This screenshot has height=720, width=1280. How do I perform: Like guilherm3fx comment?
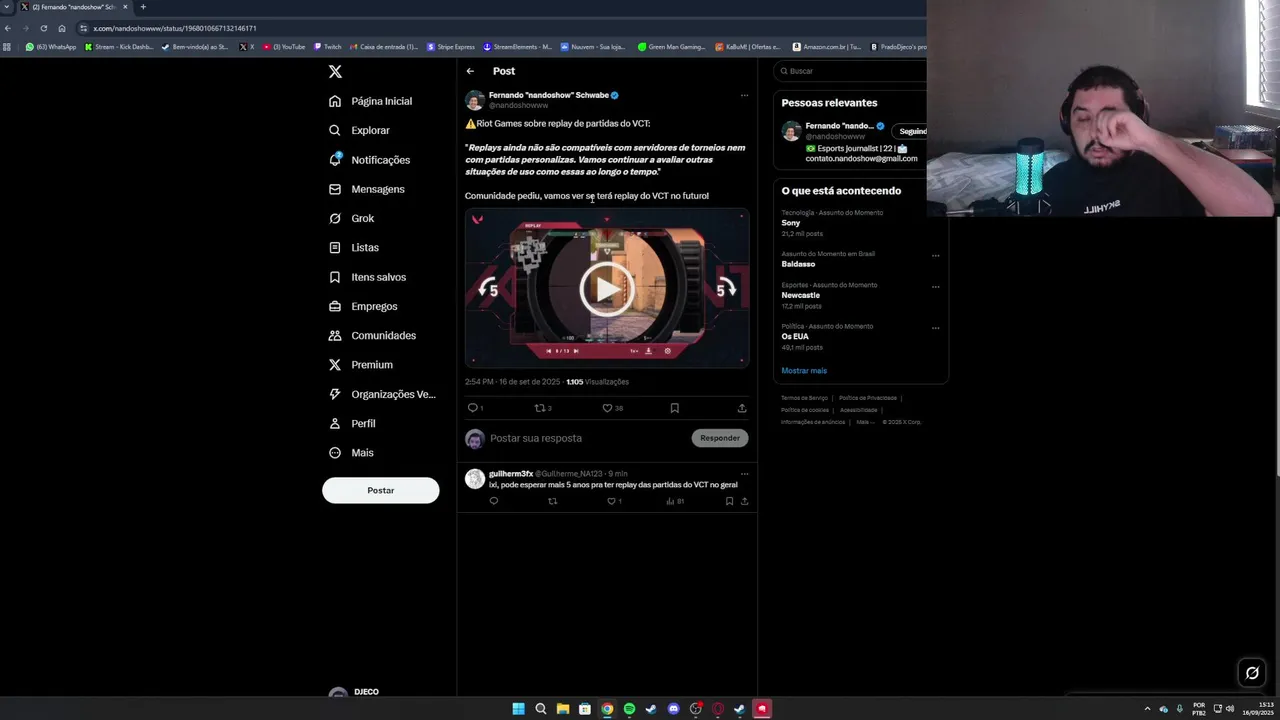(611, 501)
